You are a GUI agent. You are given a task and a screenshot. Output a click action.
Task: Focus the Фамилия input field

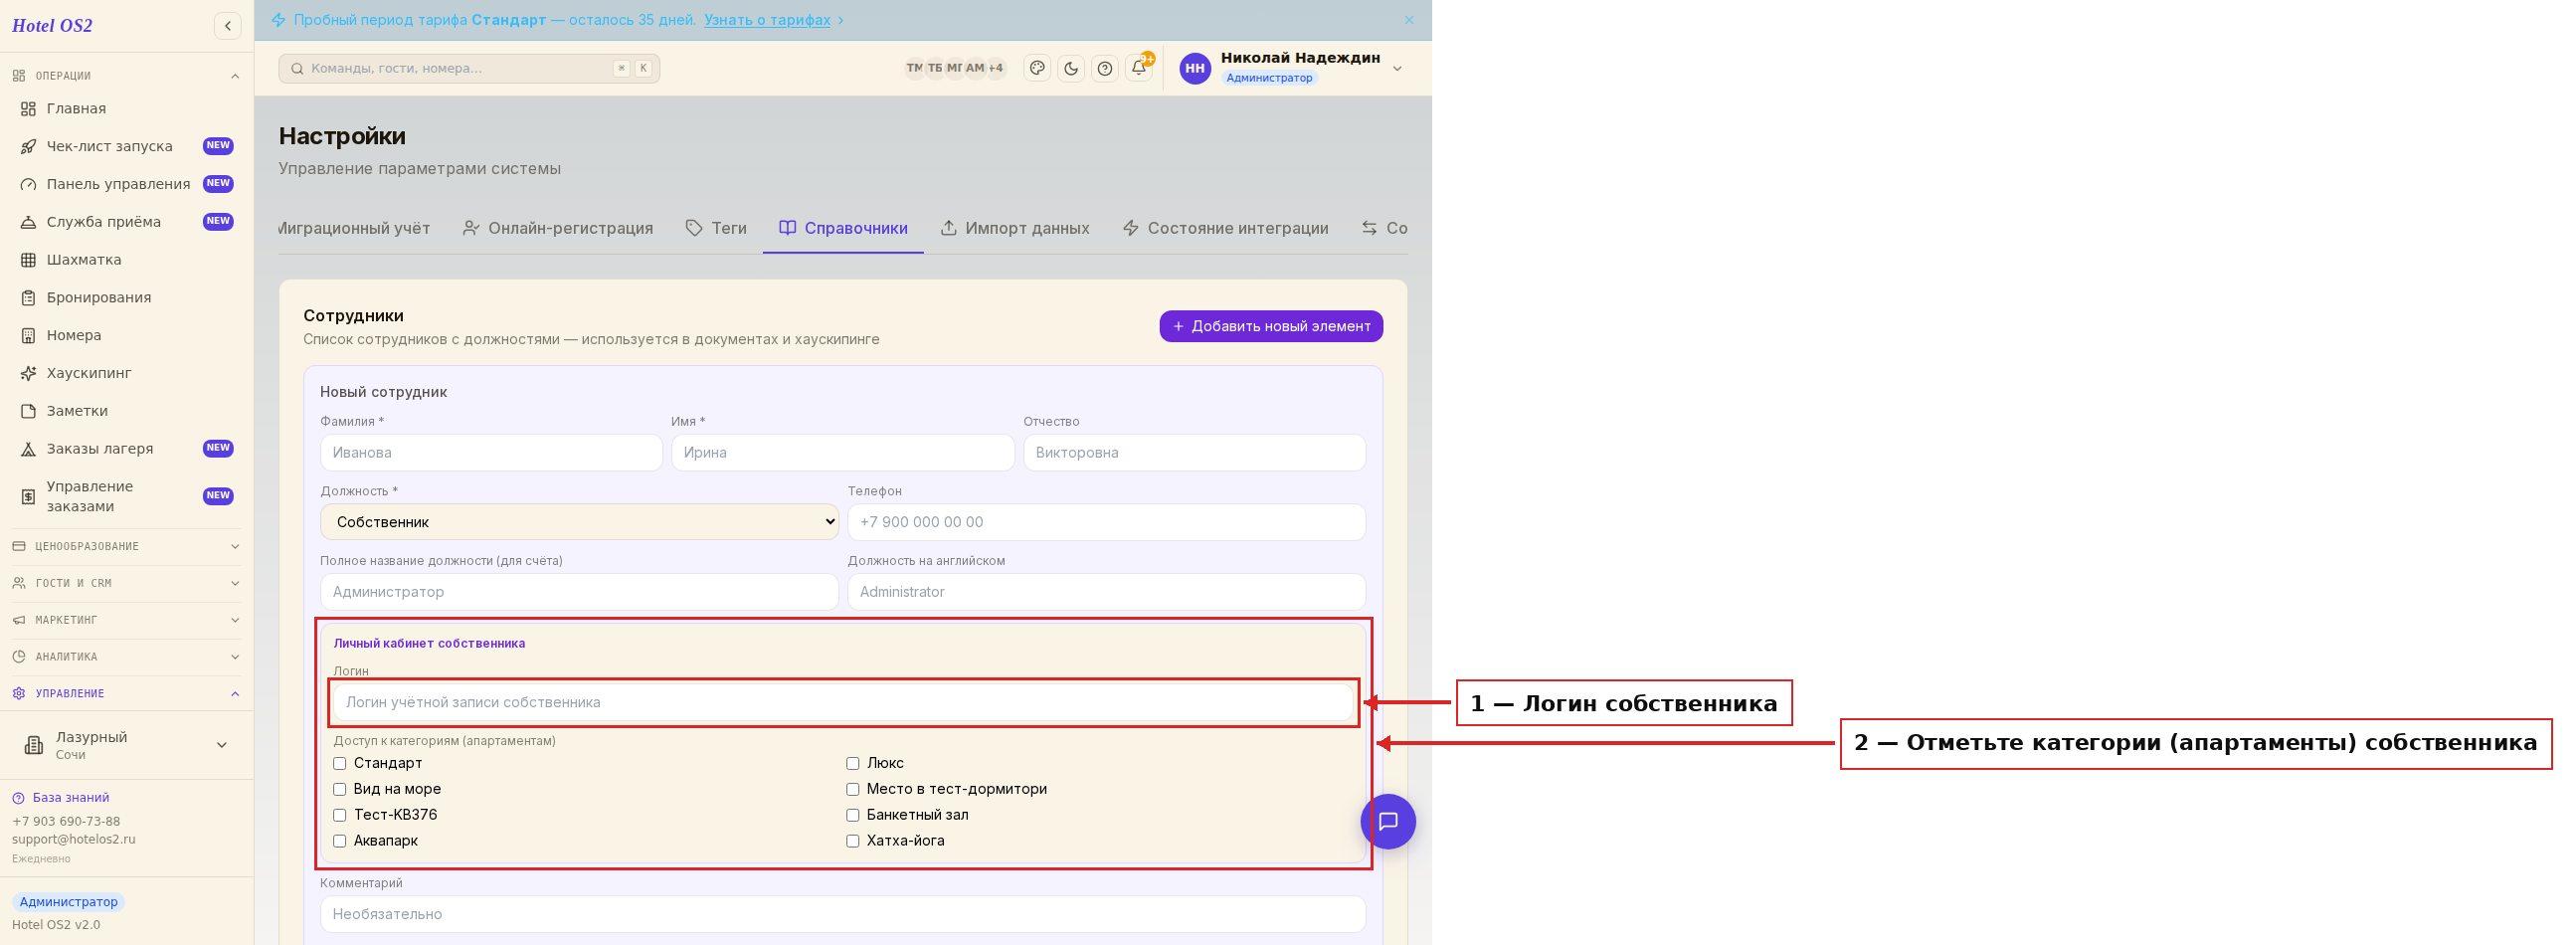click(x=491, y=453)
